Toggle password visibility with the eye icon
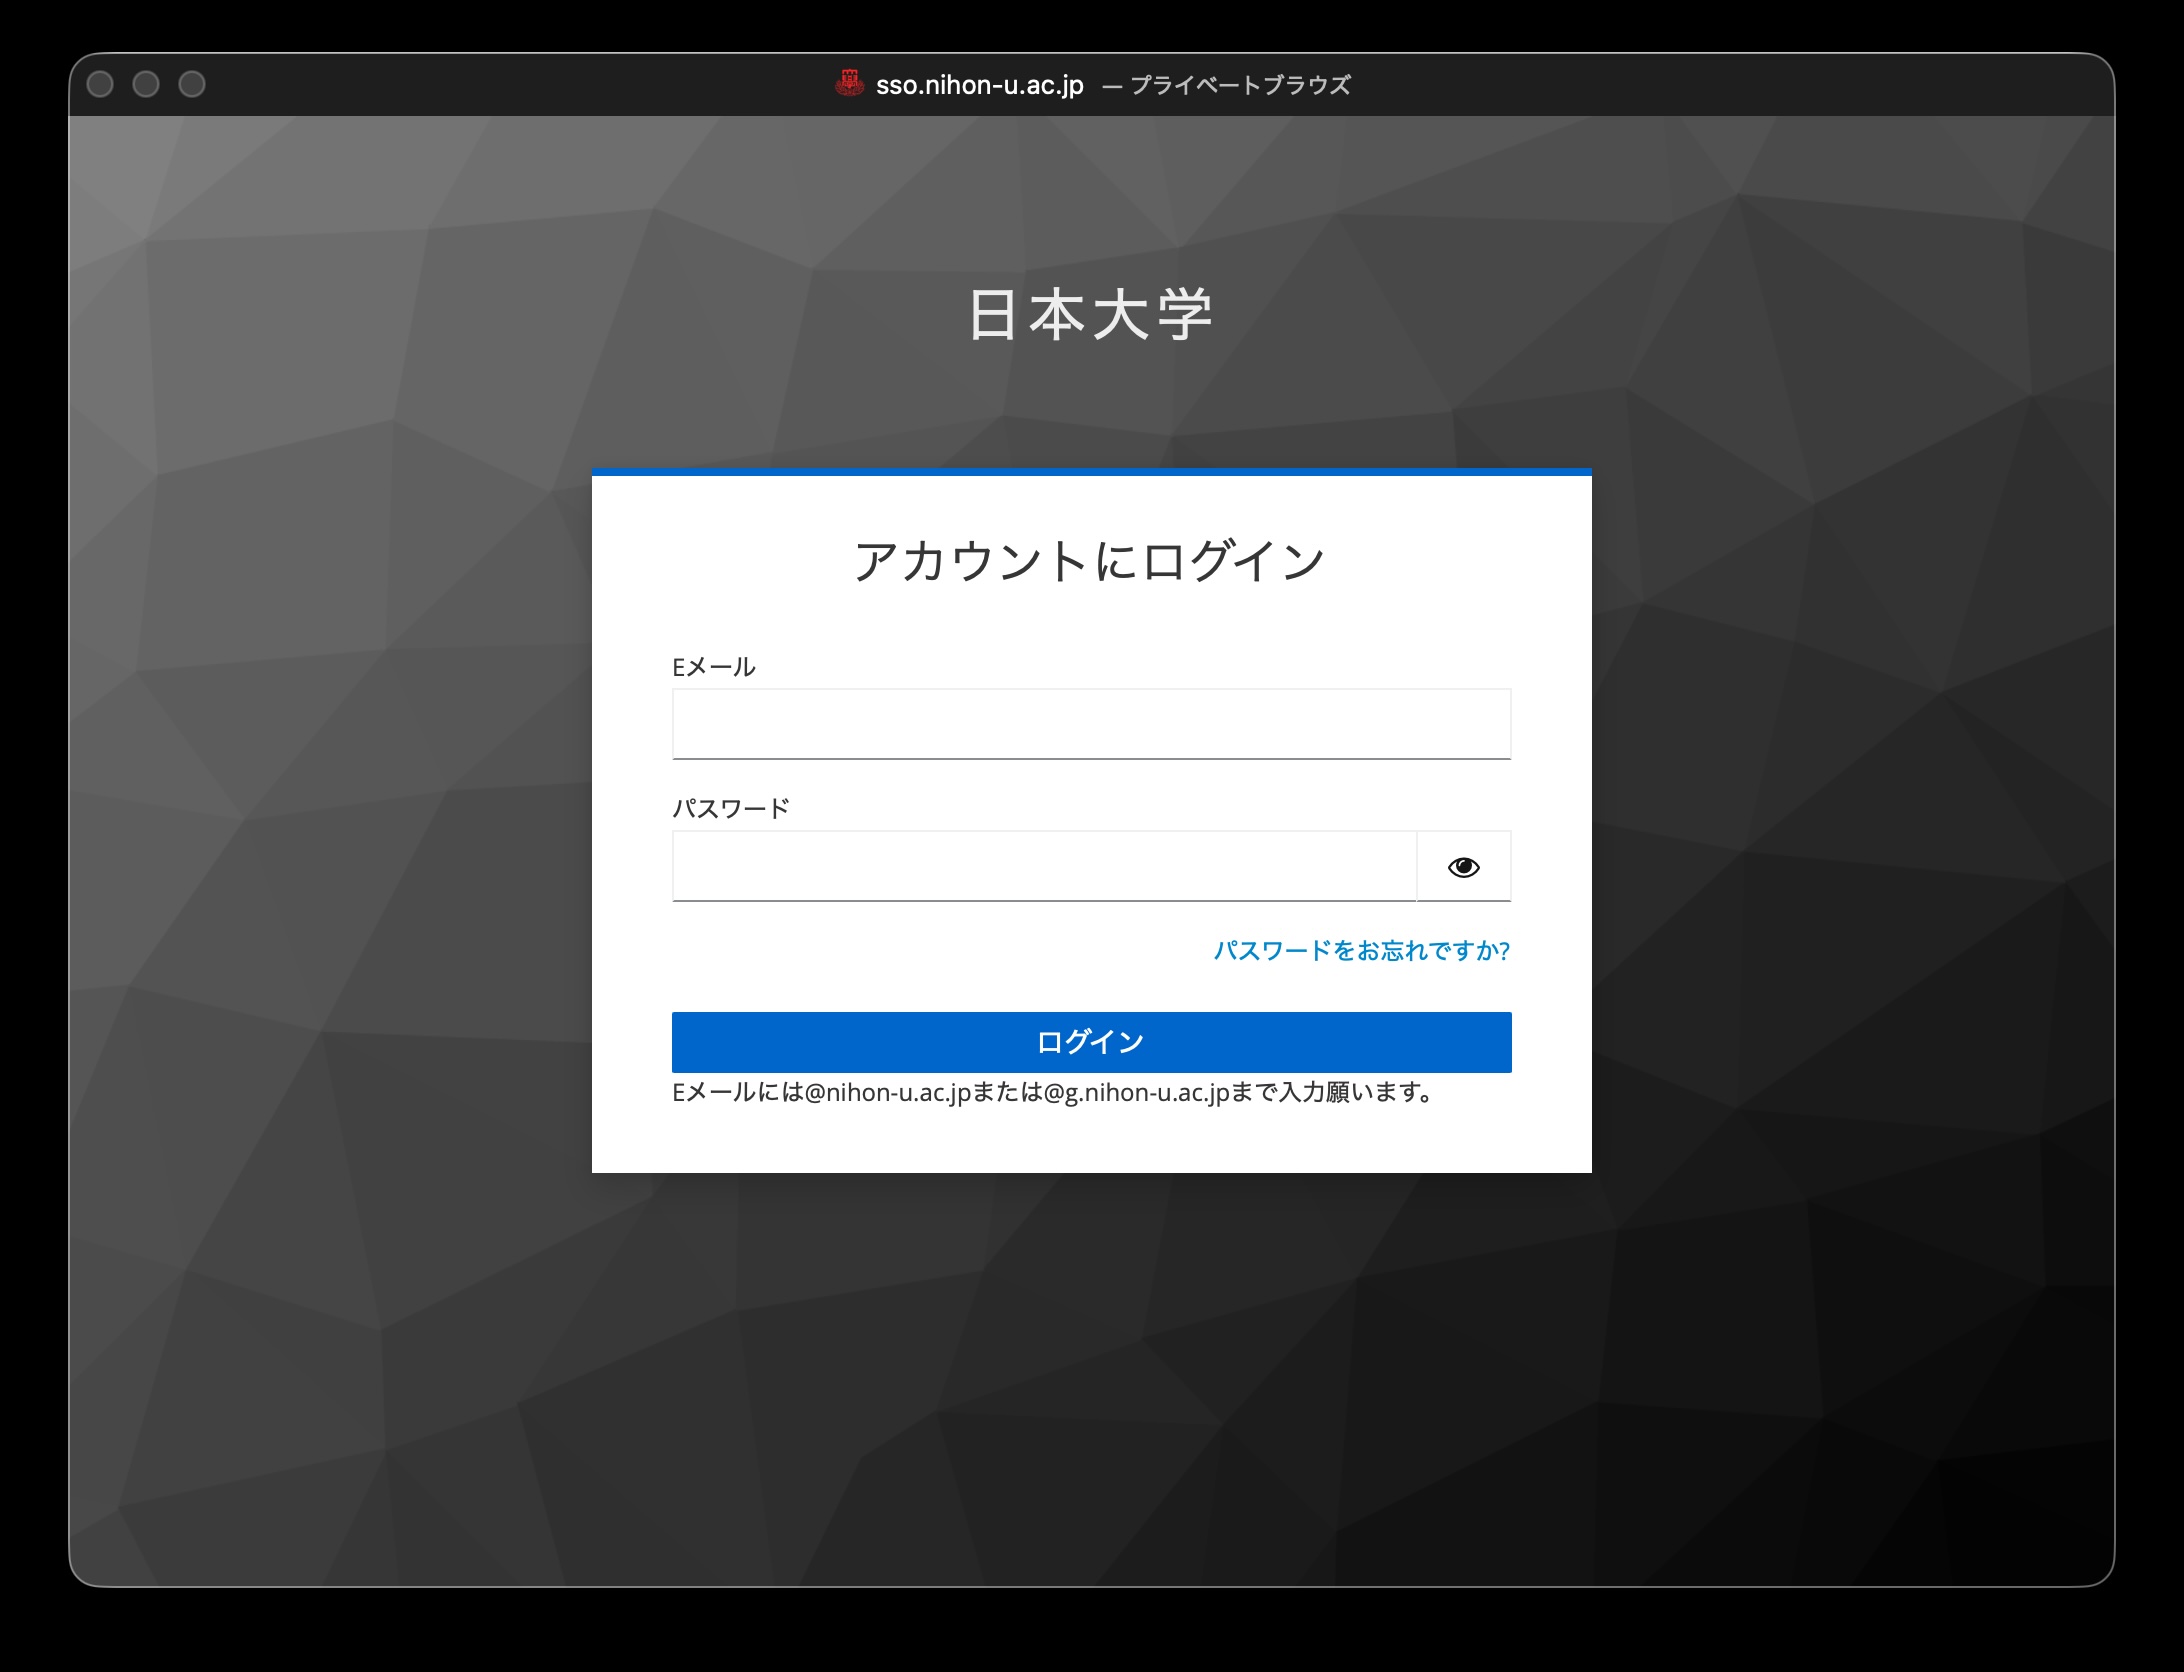 coord(1463,867)
